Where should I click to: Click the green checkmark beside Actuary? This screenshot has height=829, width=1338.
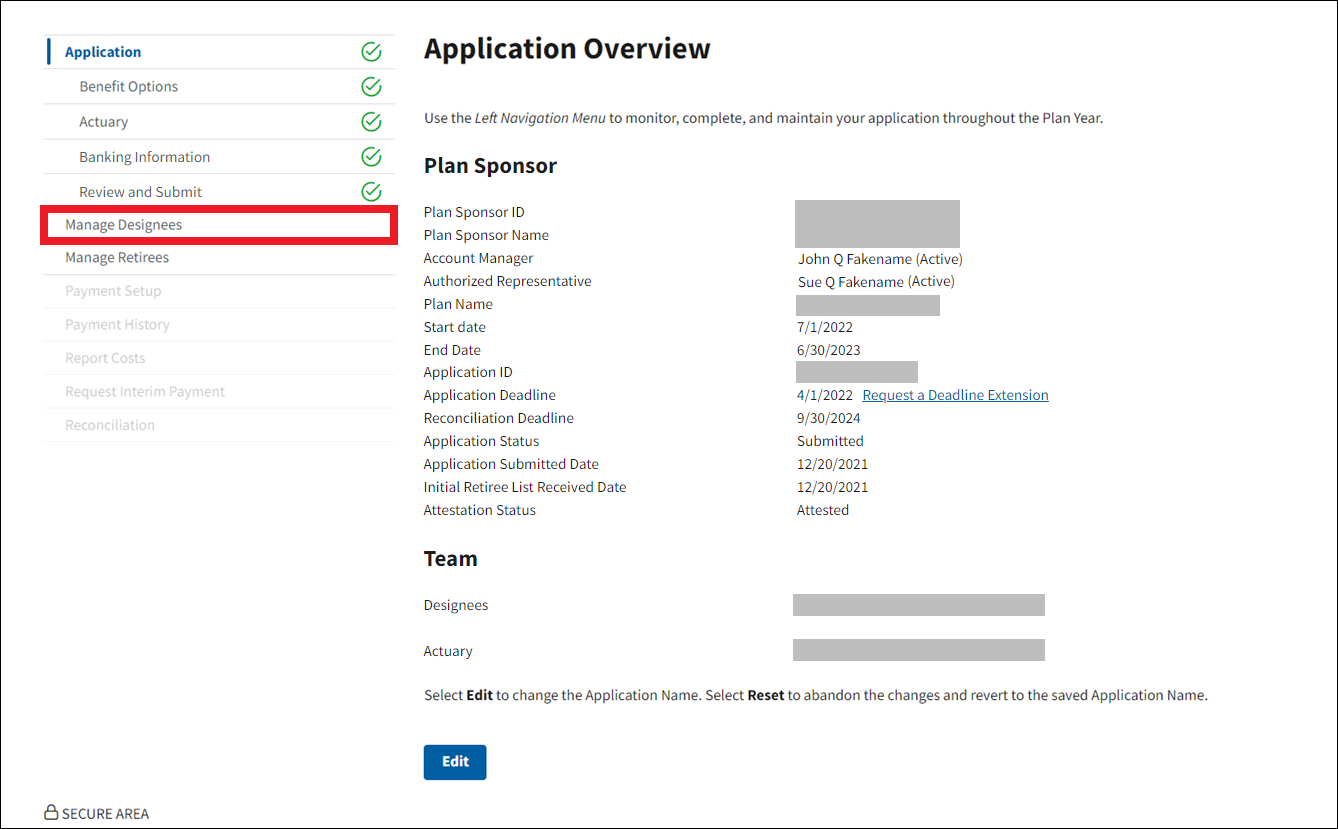(371, 122)
